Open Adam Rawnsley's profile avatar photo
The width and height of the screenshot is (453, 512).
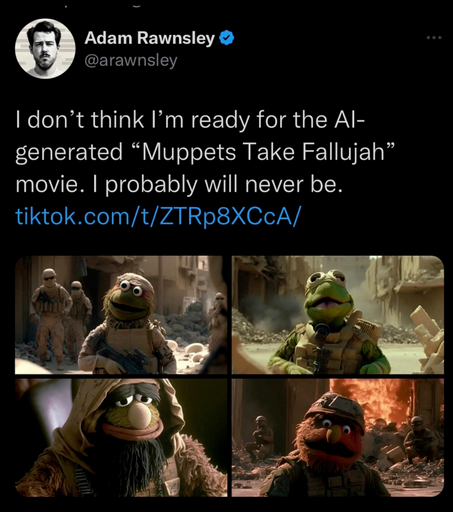(45, 49)
